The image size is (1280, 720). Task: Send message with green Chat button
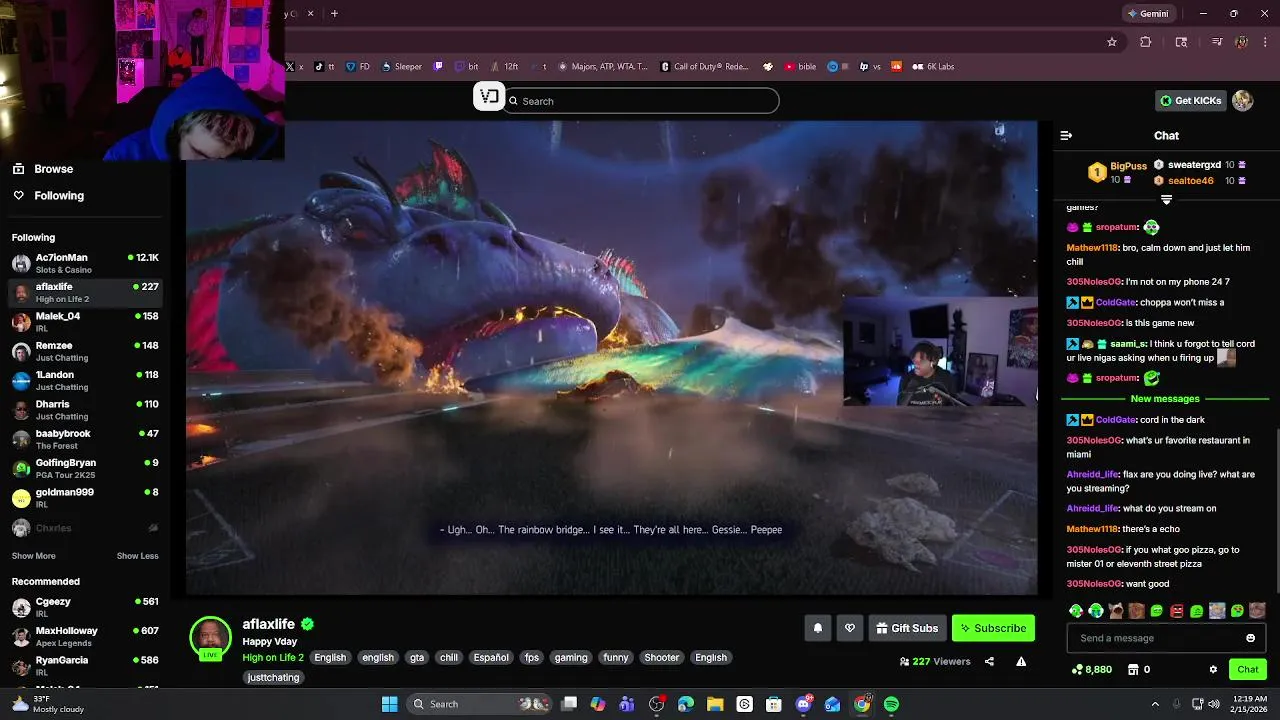(1247, 670)
